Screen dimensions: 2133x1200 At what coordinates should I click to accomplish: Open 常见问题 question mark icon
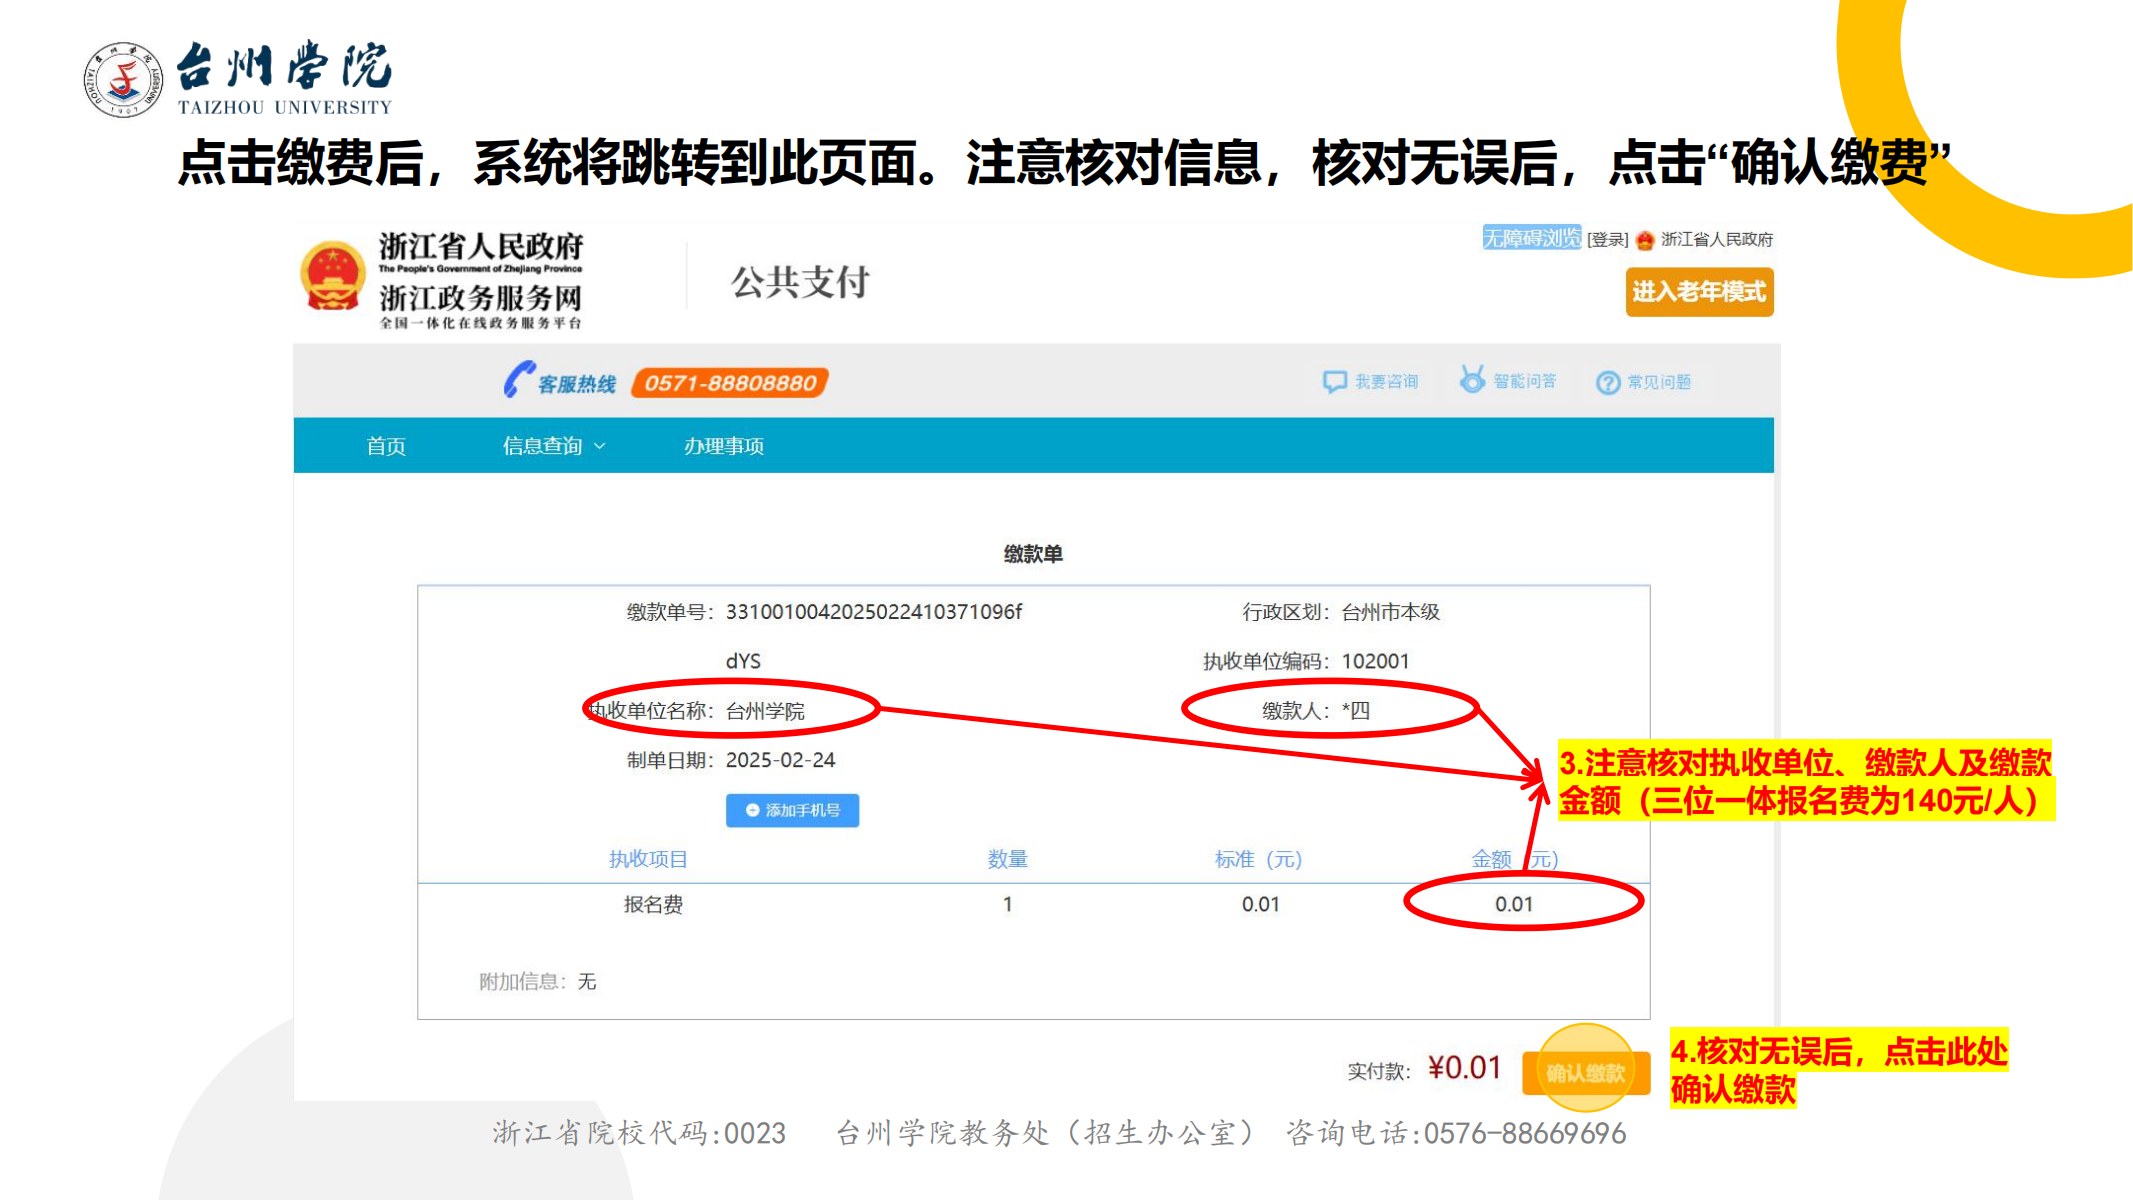1608,382
